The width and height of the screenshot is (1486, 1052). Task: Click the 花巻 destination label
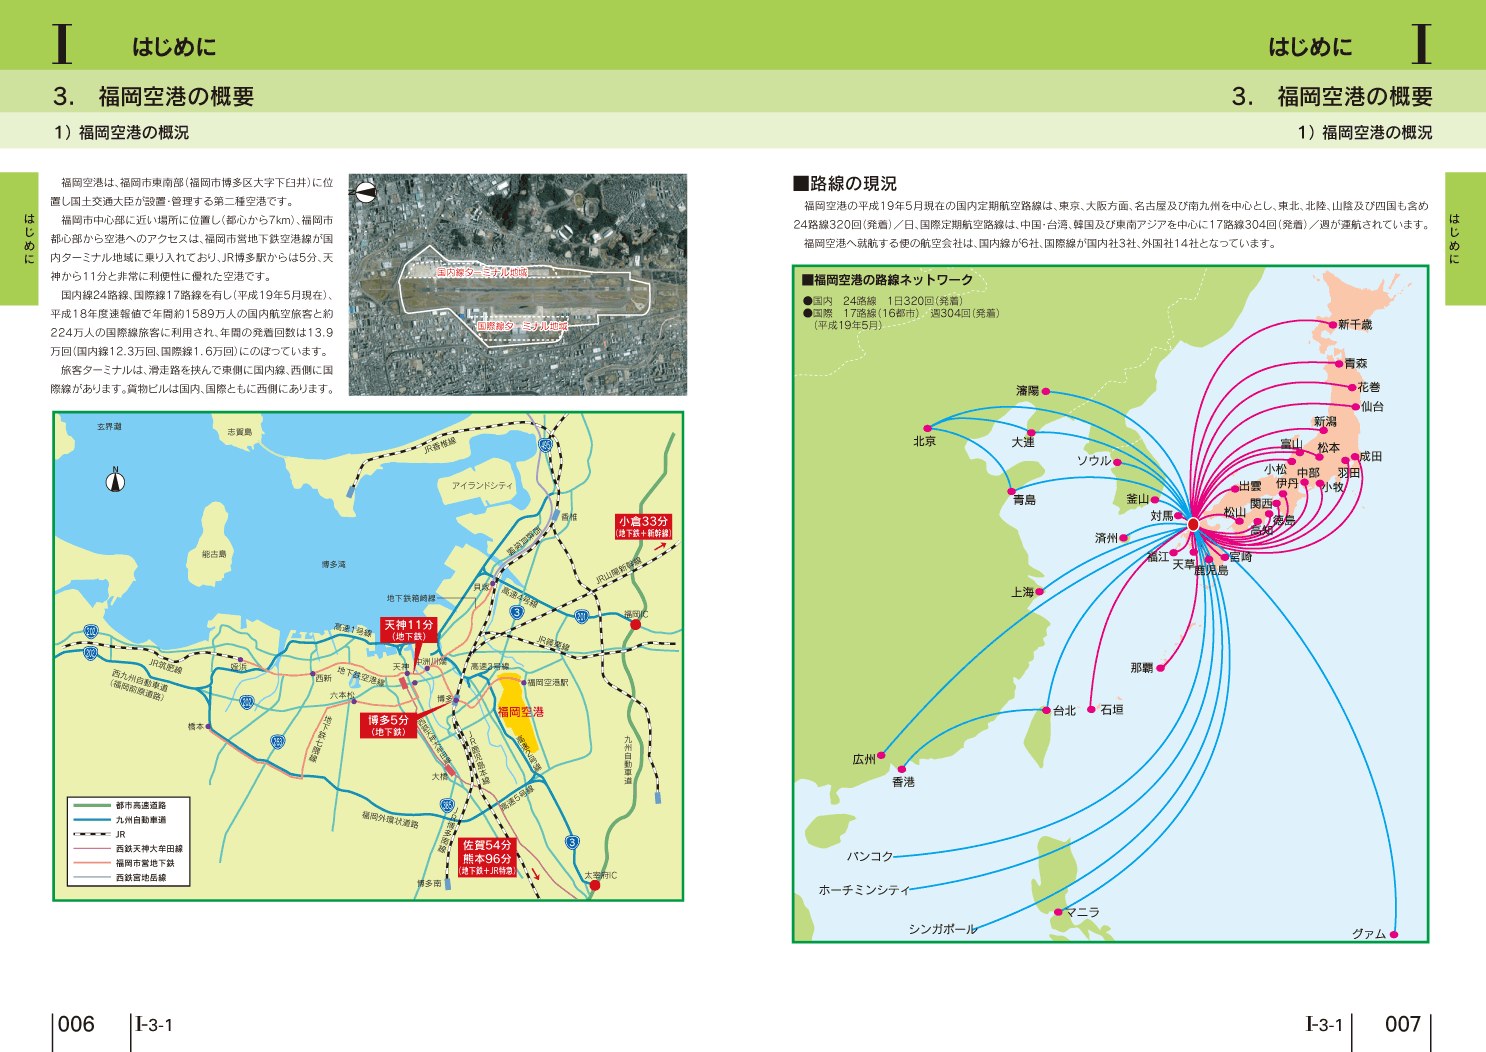pos(1369,387)
